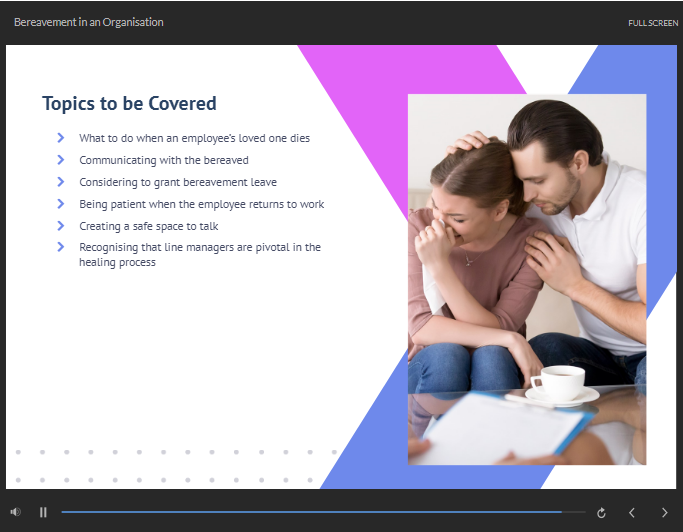Image resolution: width=683 pixels, height=532 pixels.
Task: Click chevron beside 'Being patient when the employee returns'
Action: [61, 203]
